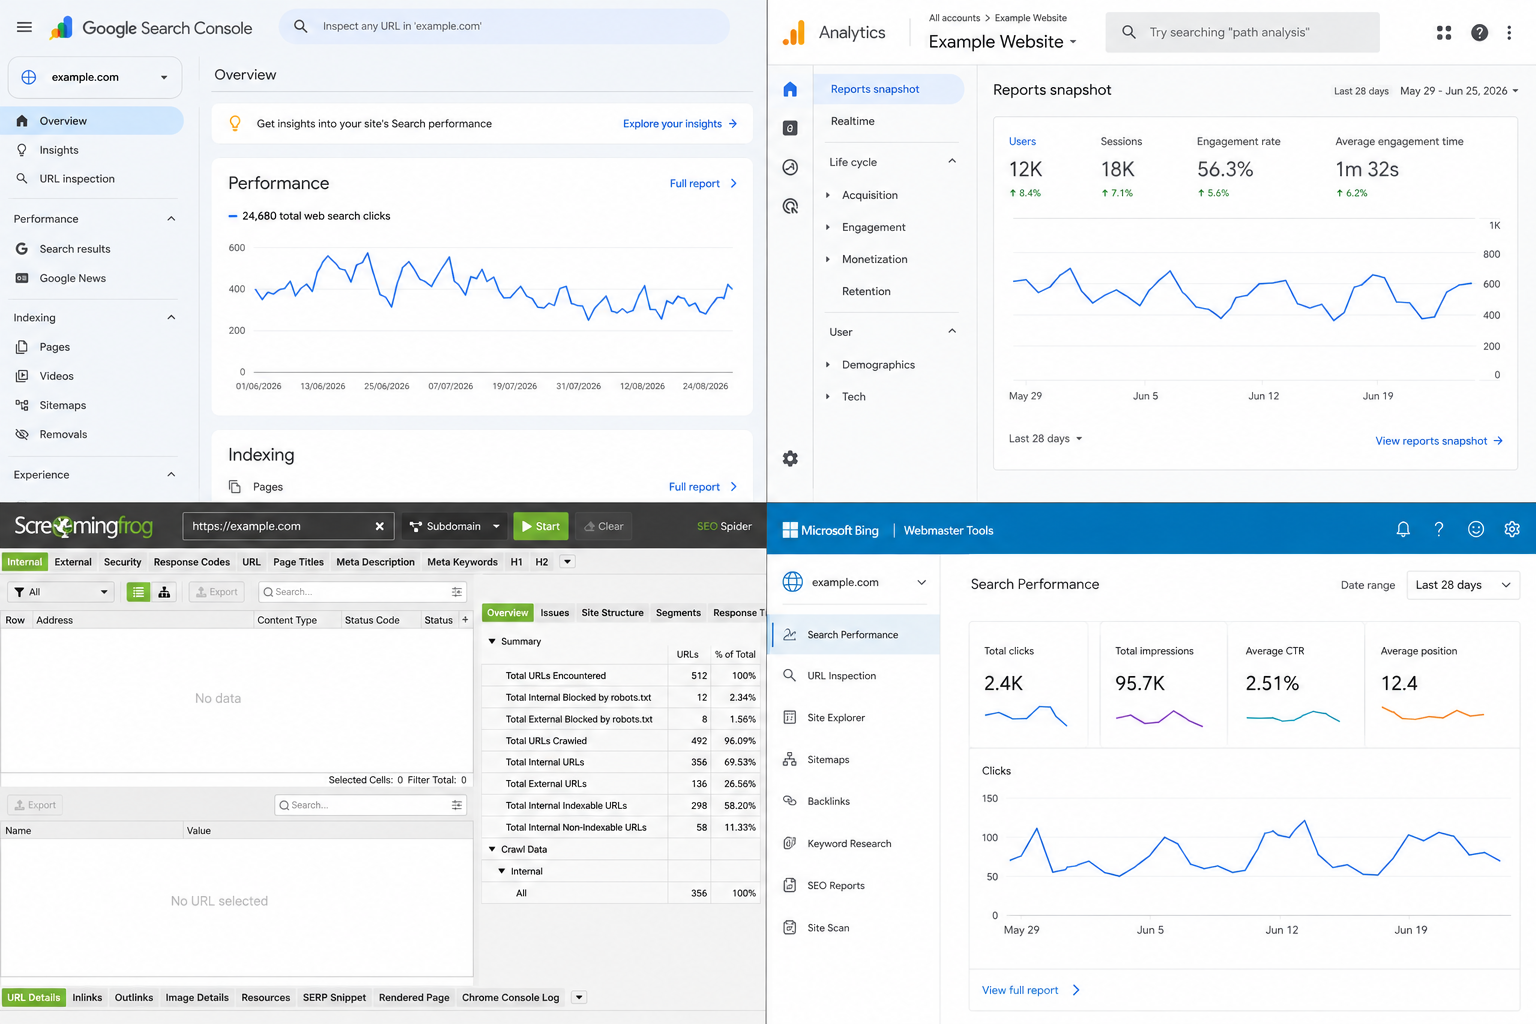
Task: Open Realtime in the Analytics navigation
Action: click(852, 121)
